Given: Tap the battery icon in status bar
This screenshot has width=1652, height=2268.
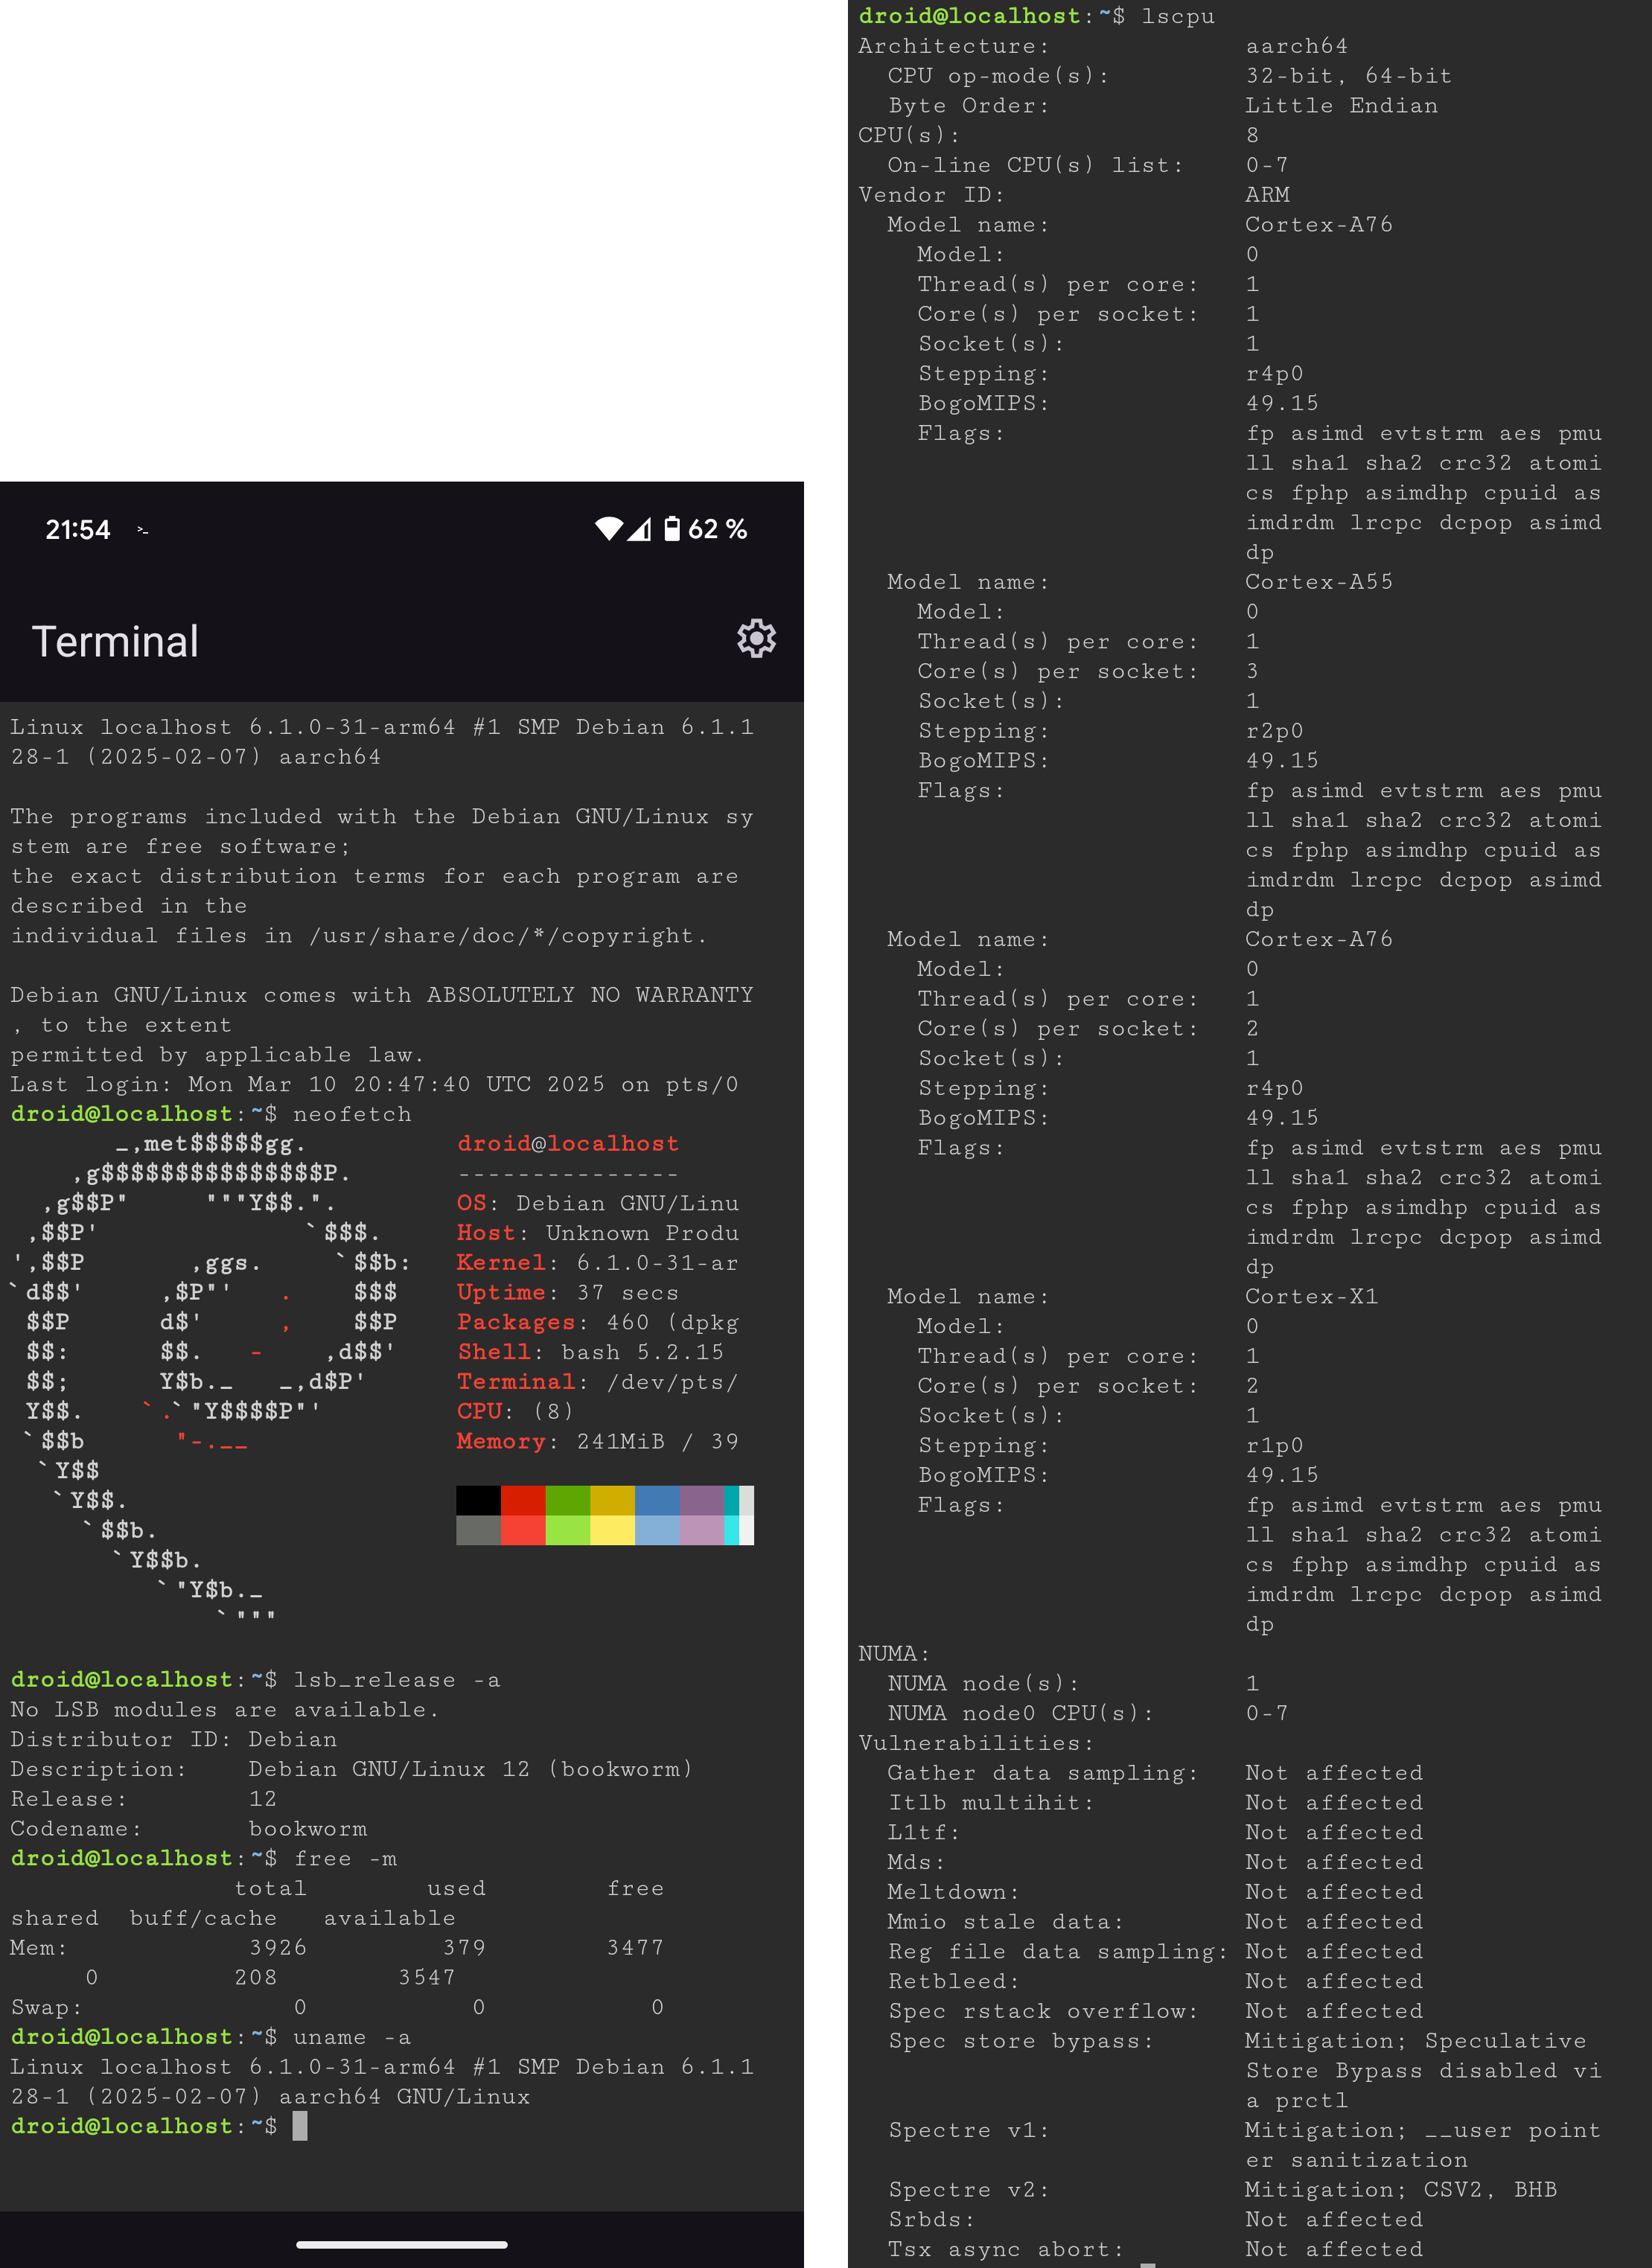Looking at the screenshot, I should click(672, 529).
